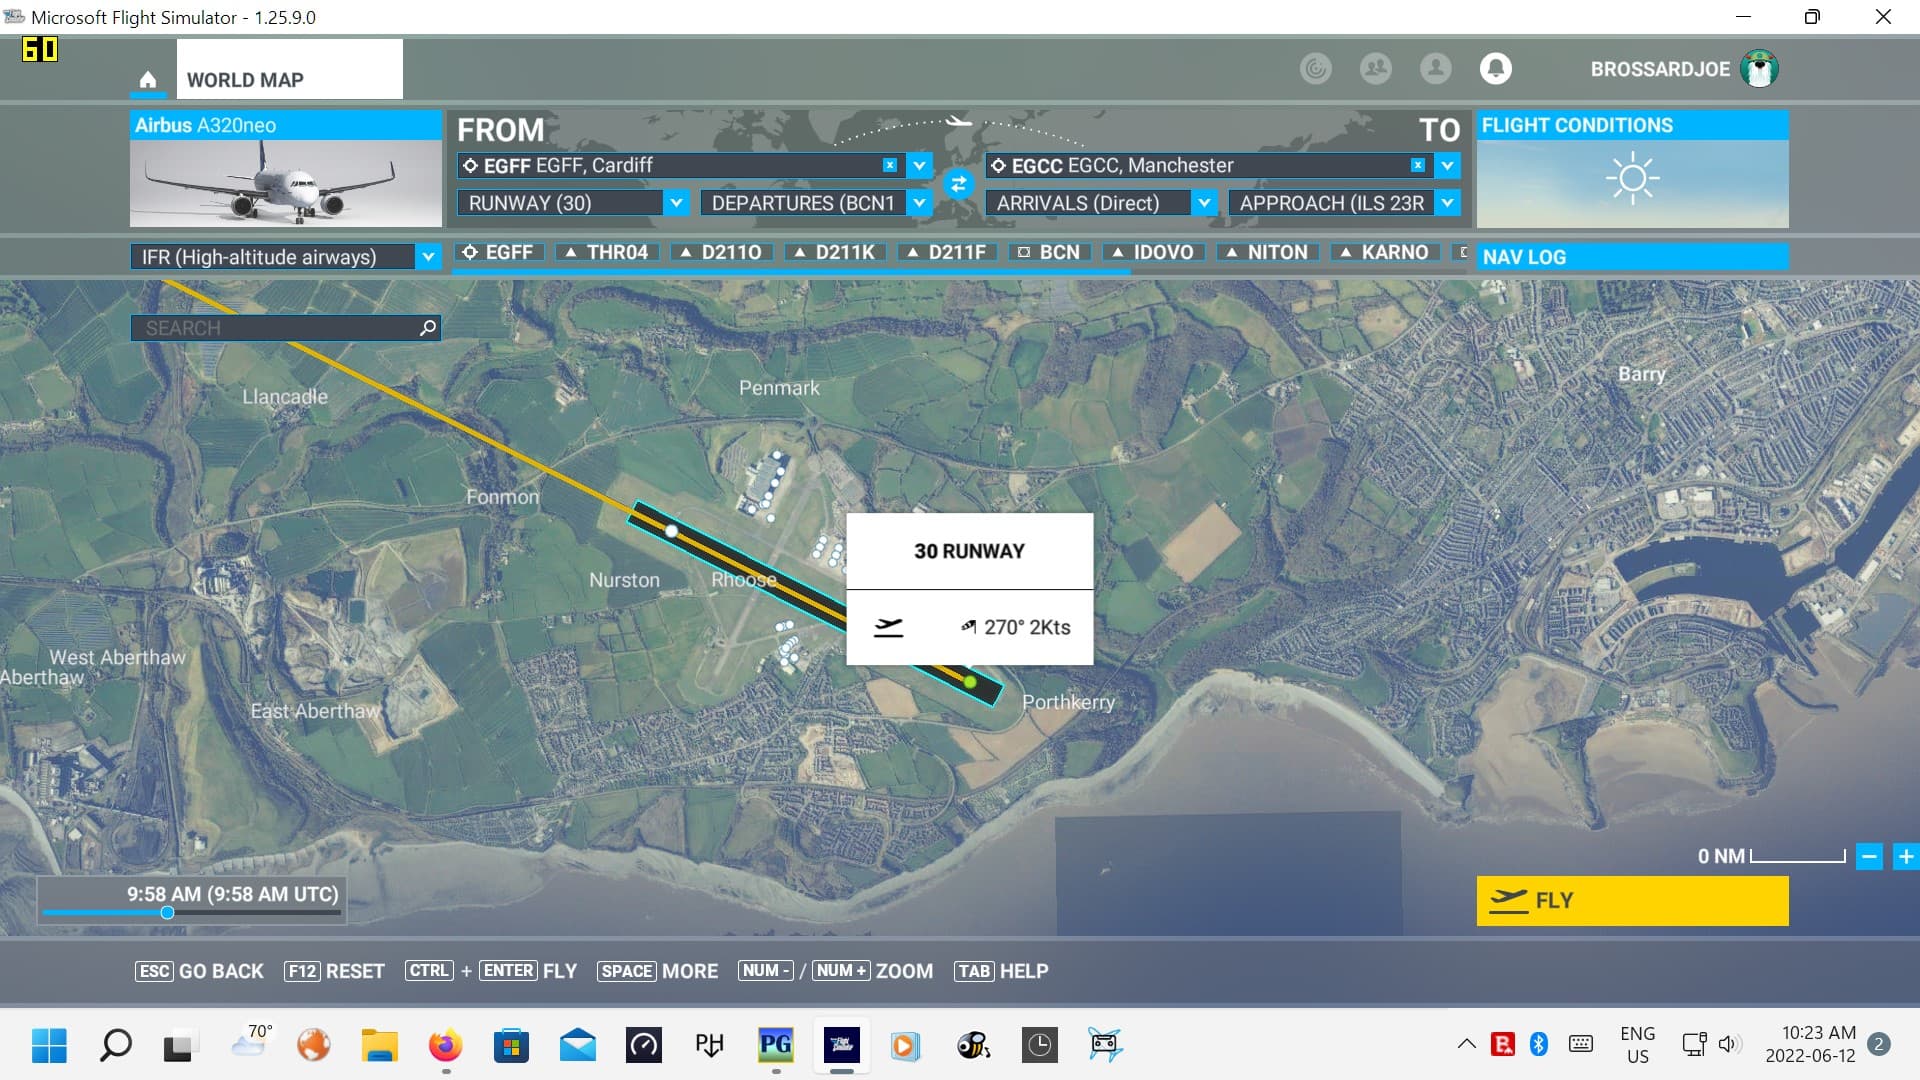1920x1080 pixels.
Task: Expand the DEPARTURES (BCN1 dropdown
Action: tap(919, 203)
